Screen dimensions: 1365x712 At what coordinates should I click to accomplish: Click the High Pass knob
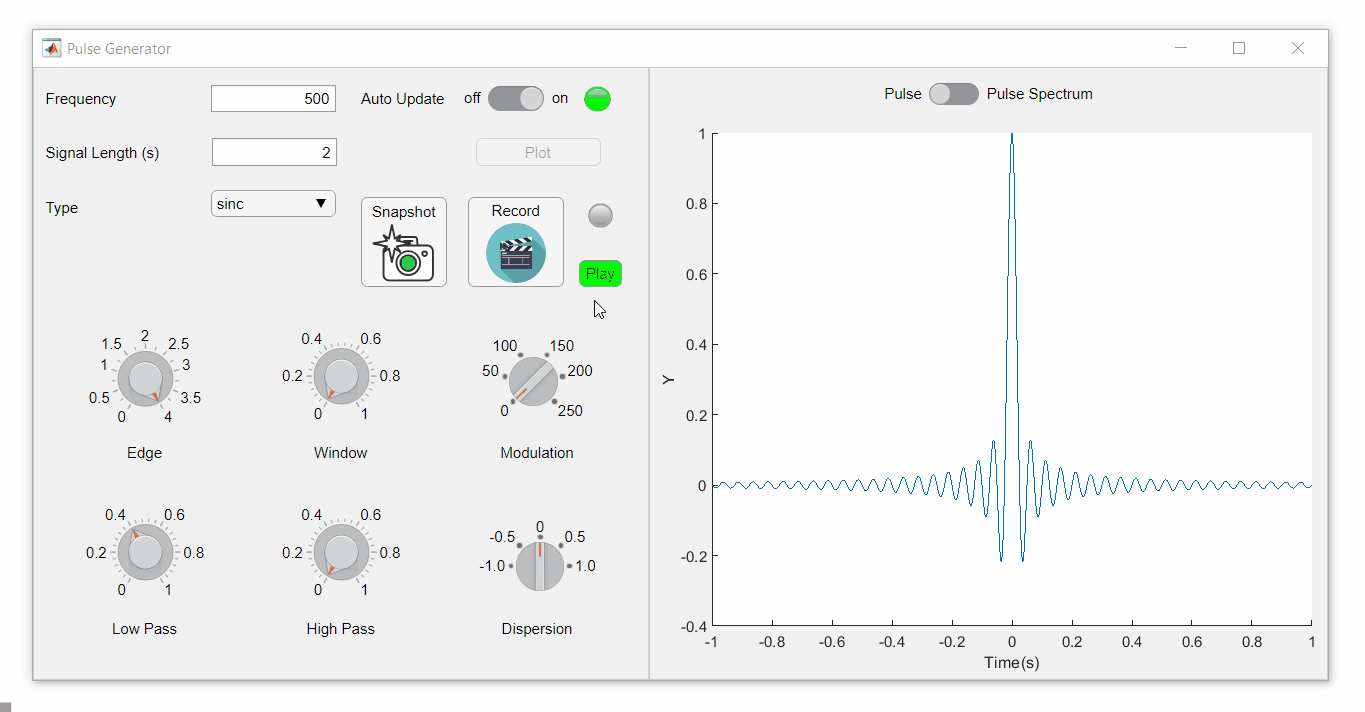[341, 552]
